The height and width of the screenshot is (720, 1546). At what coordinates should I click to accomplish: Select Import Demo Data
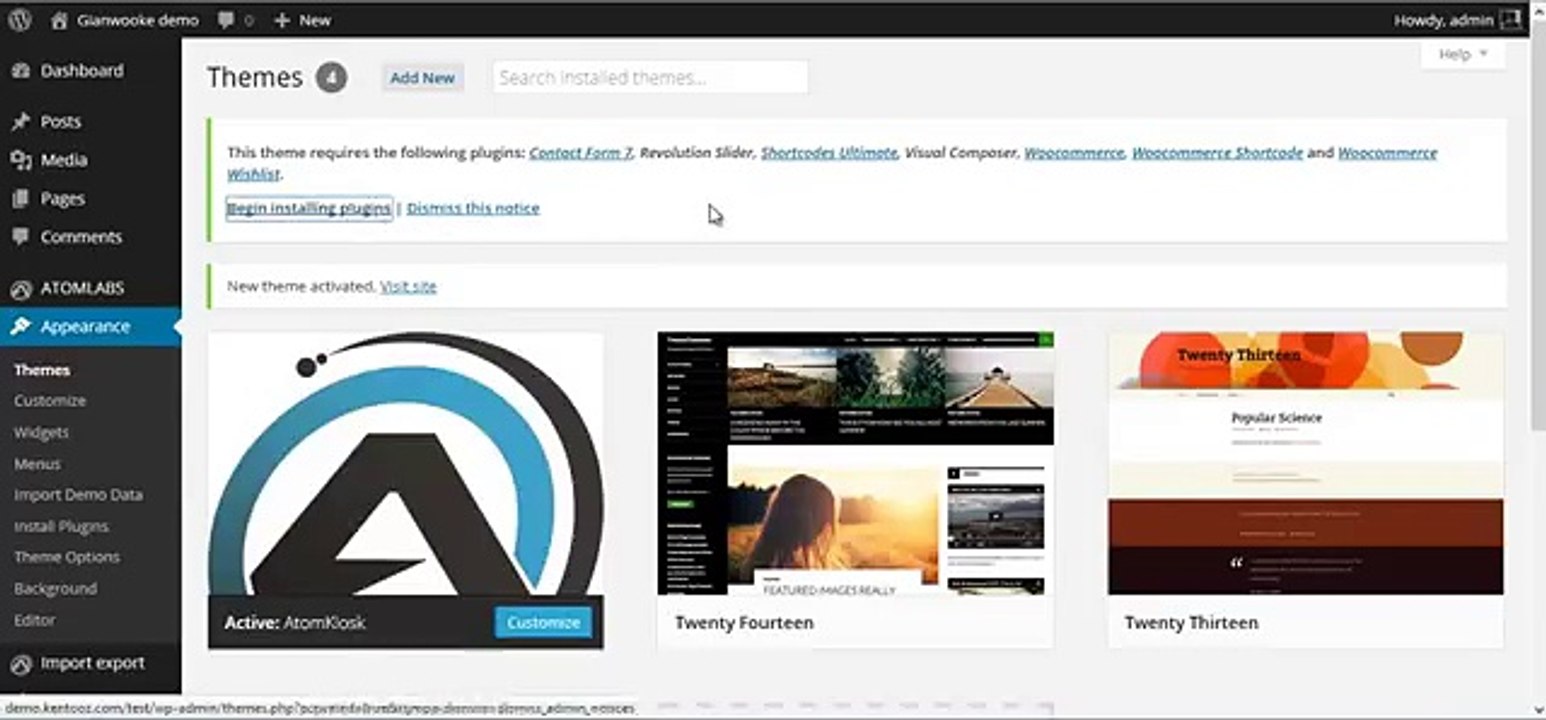tap(78, 495)
